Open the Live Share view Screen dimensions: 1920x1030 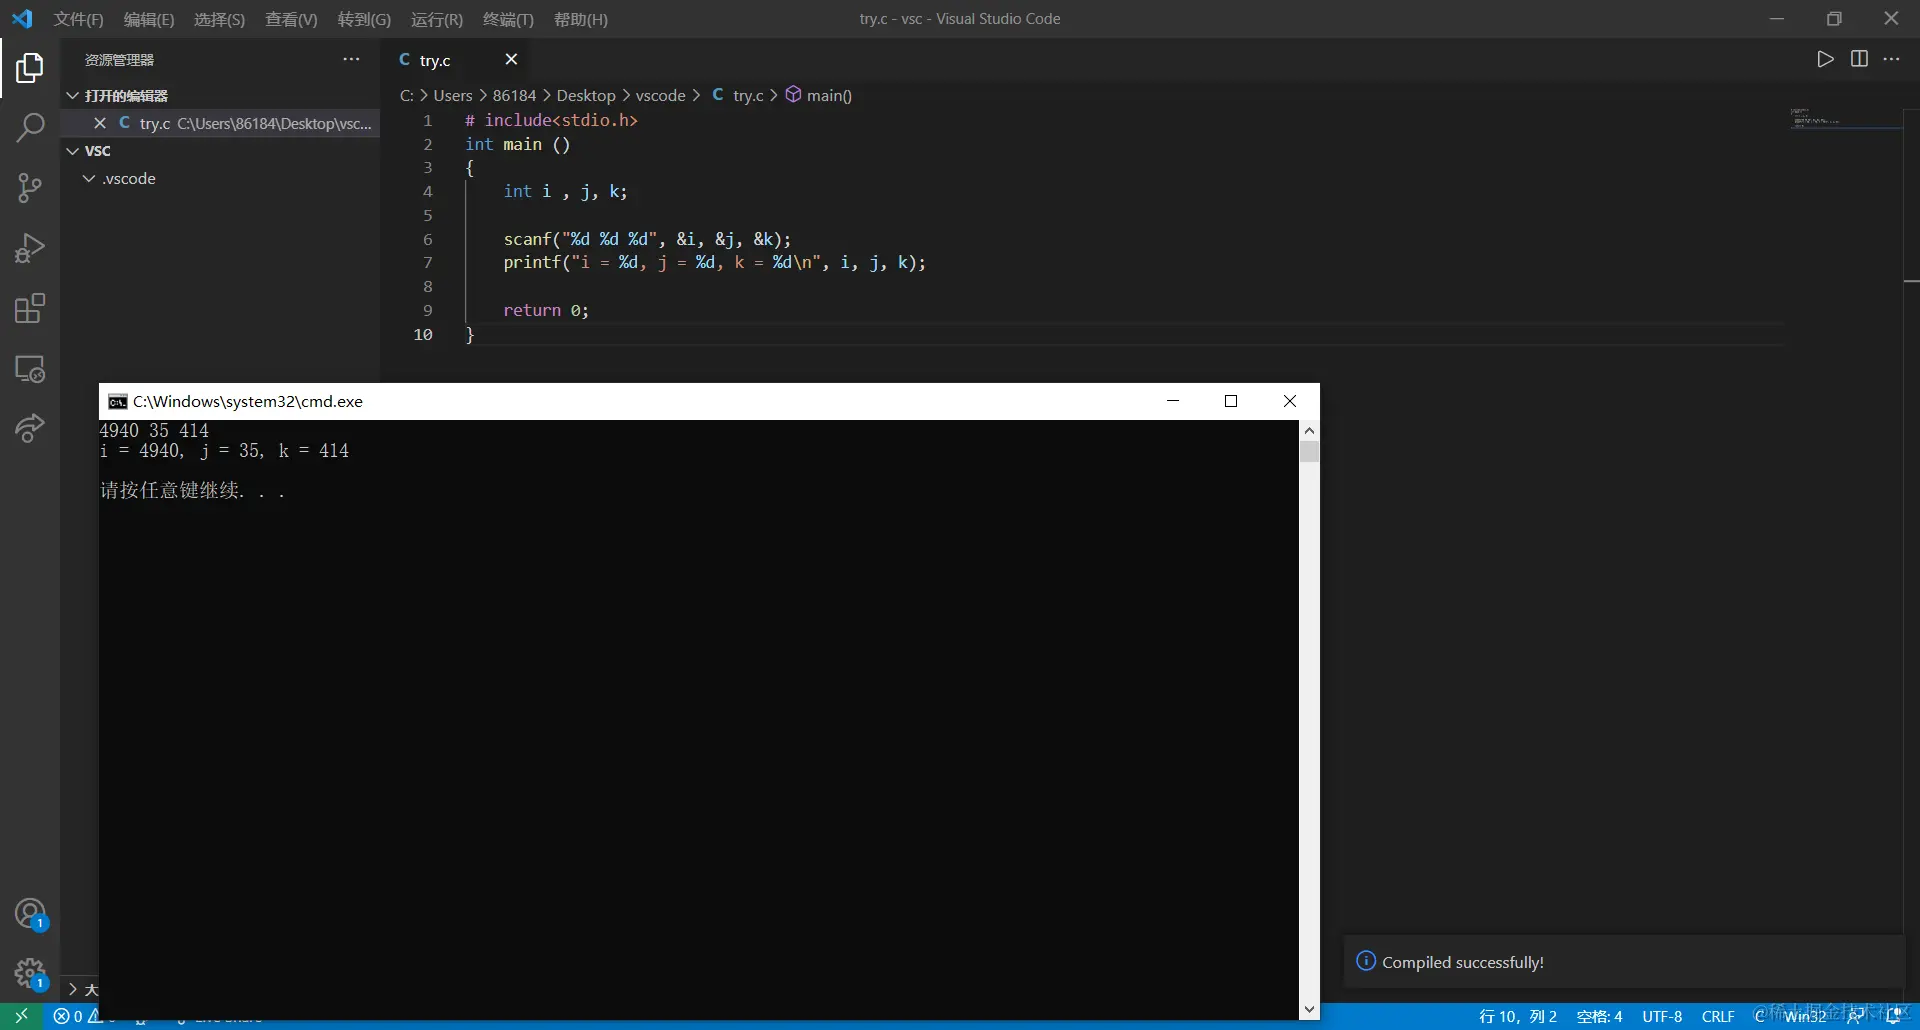click(30, 428)
